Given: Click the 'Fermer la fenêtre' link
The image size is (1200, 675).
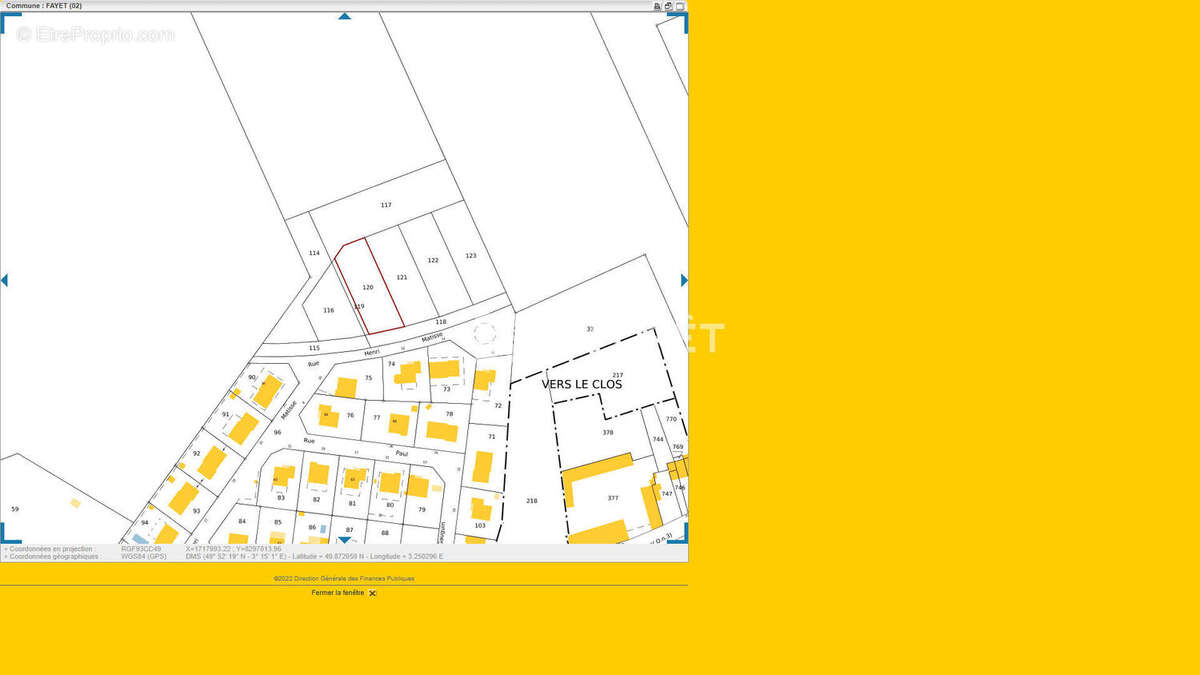Looking at the screenshot, I should pos(338,593).
